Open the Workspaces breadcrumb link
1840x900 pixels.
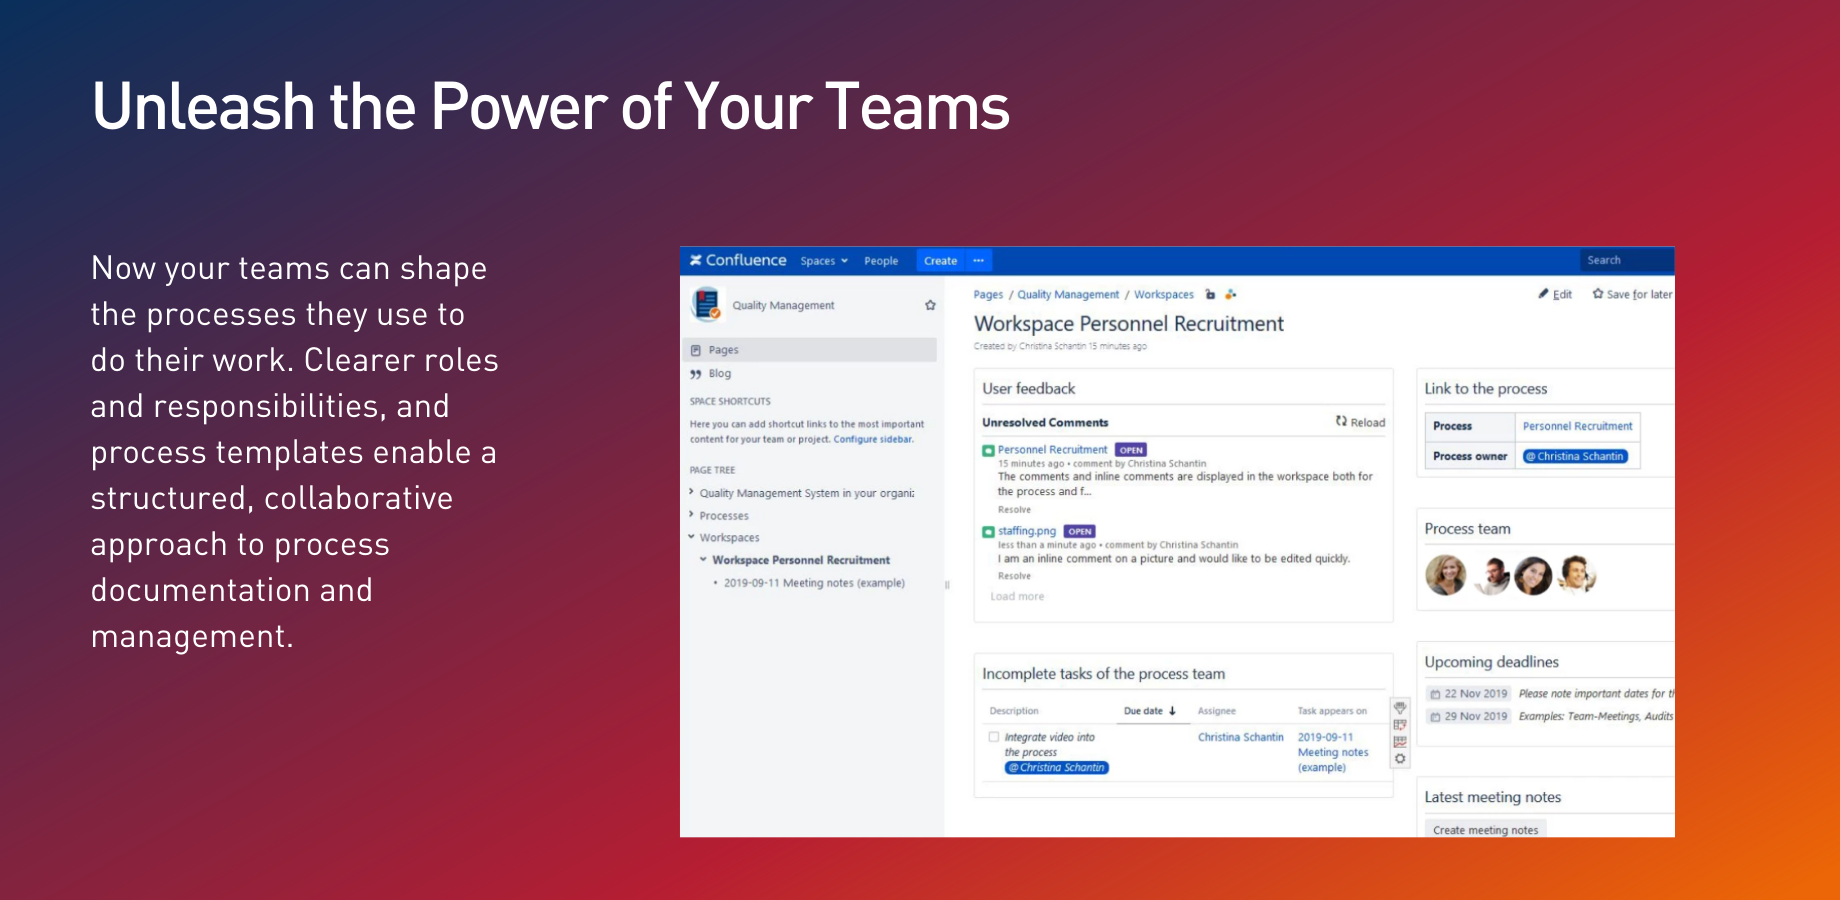[x=1164, y=295]
